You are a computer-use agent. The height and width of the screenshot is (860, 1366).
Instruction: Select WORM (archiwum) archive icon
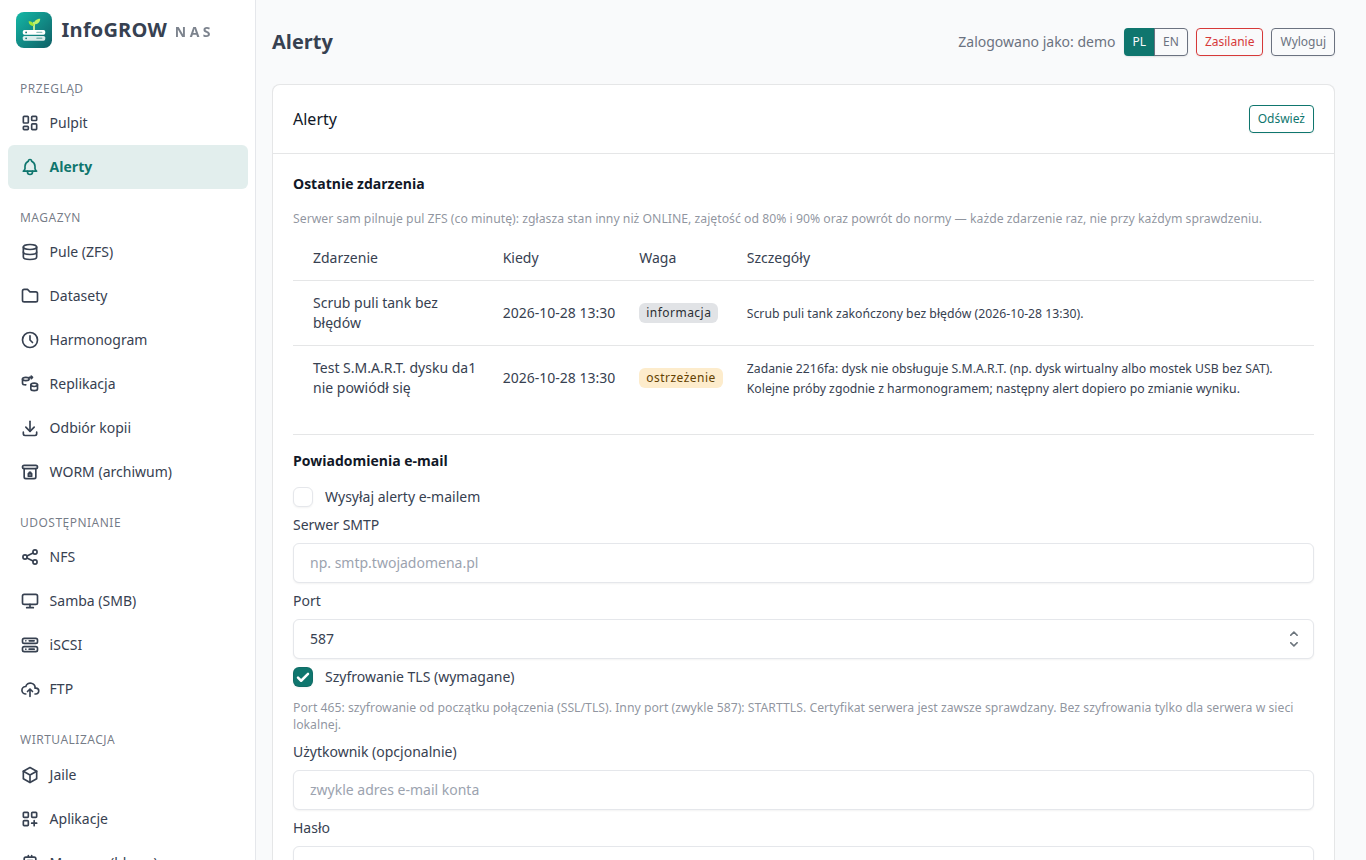click(30, 472)
